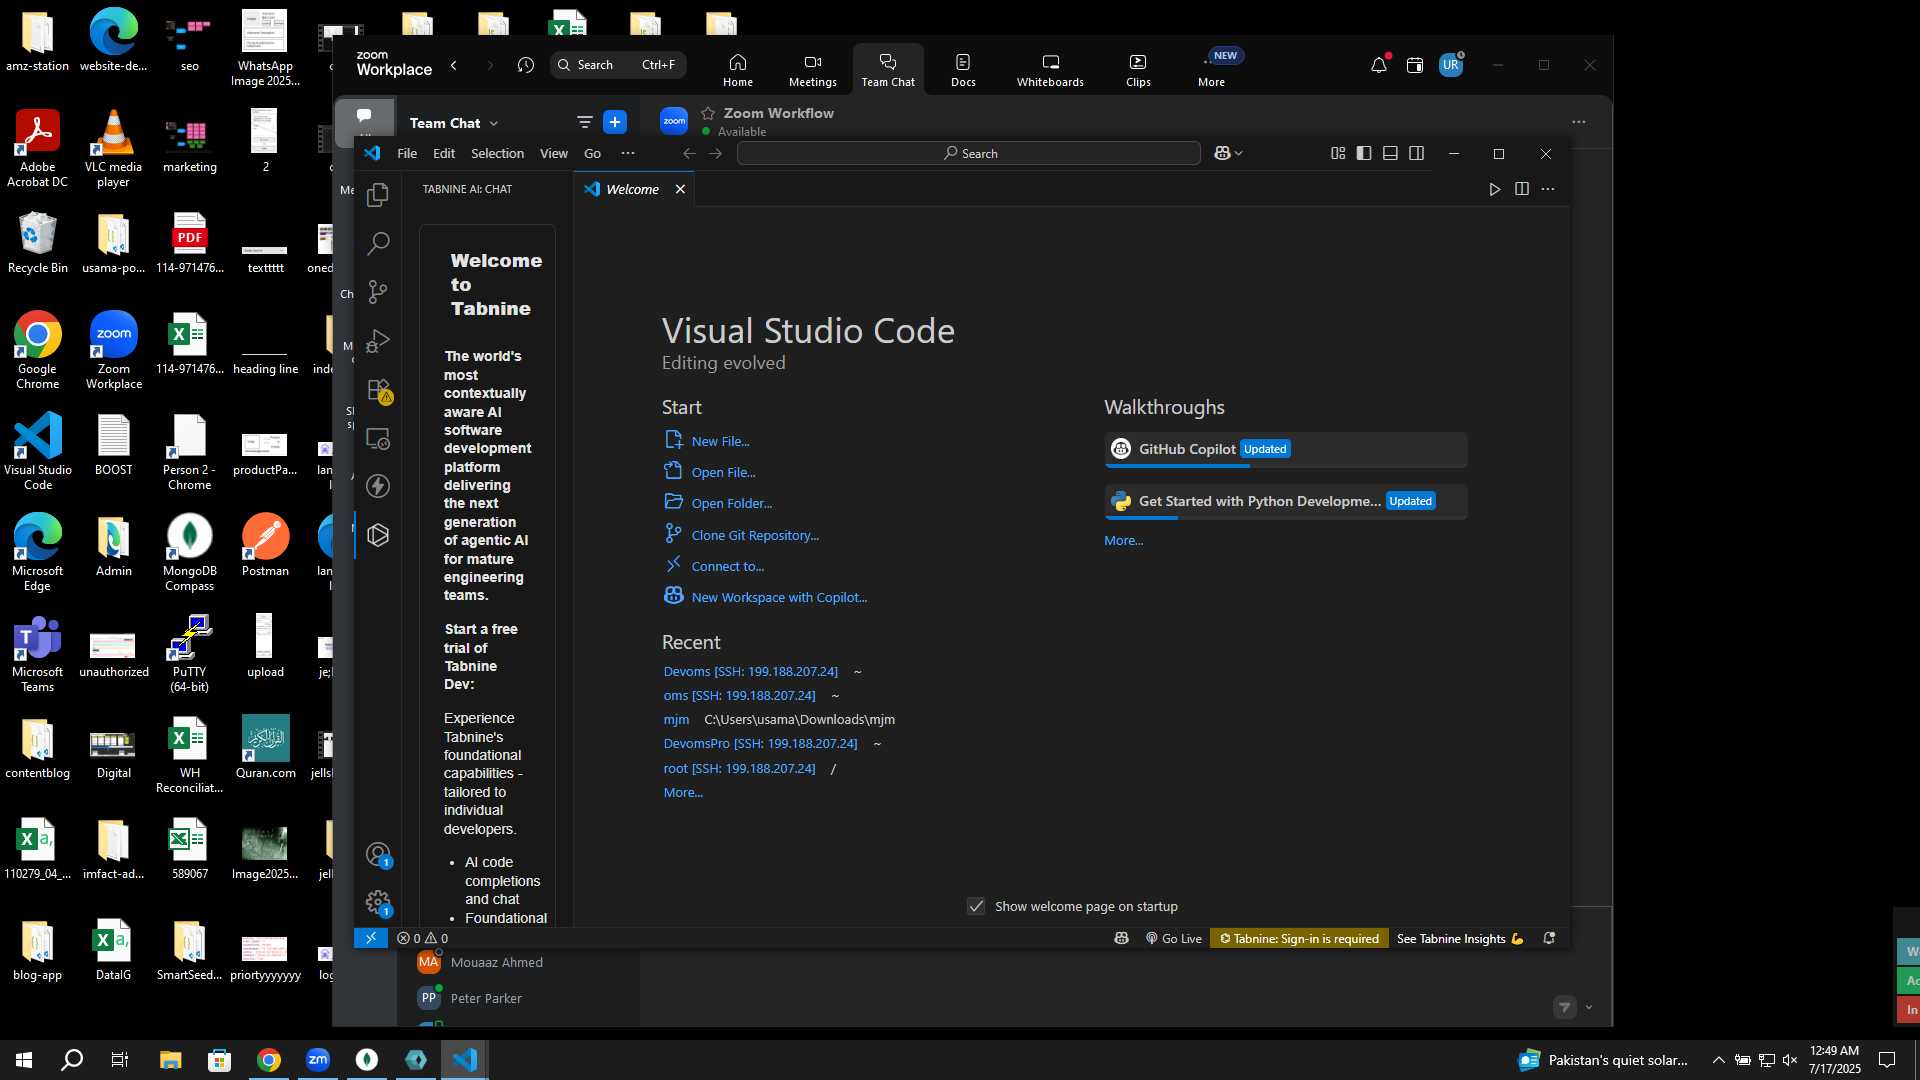The width and height of the screenshot is (1920, 1080).
Task: Expand the hidden menu items ellipsis
Action: tap(628, 153)
